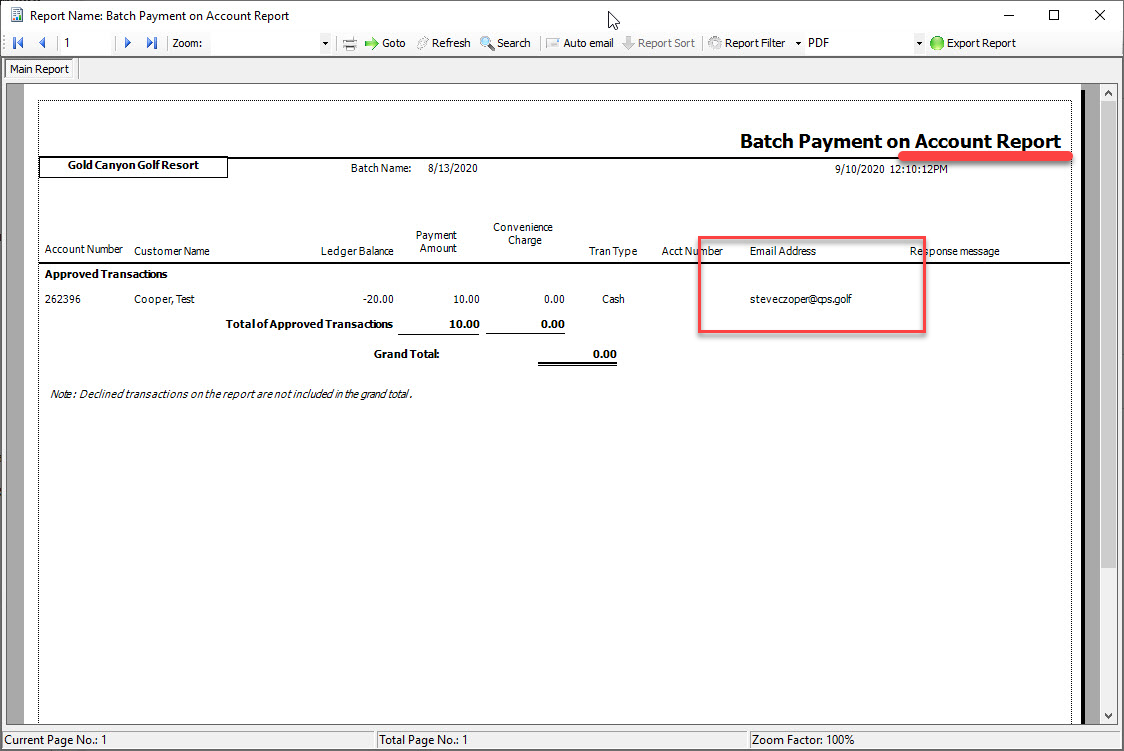
Task: Expand the PDF export format dropdown
Action: click(x=919, y=42)
